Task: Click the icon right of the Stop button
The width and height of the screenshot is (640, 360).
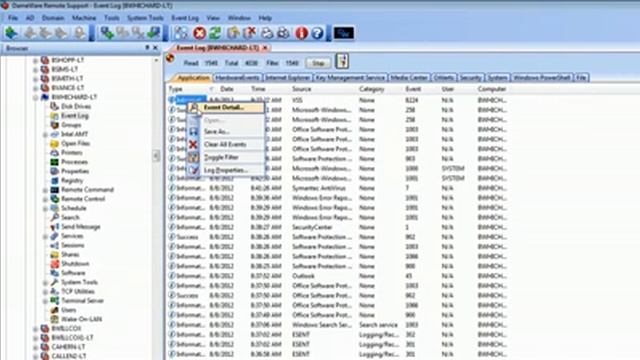Action: click(342, 62)
